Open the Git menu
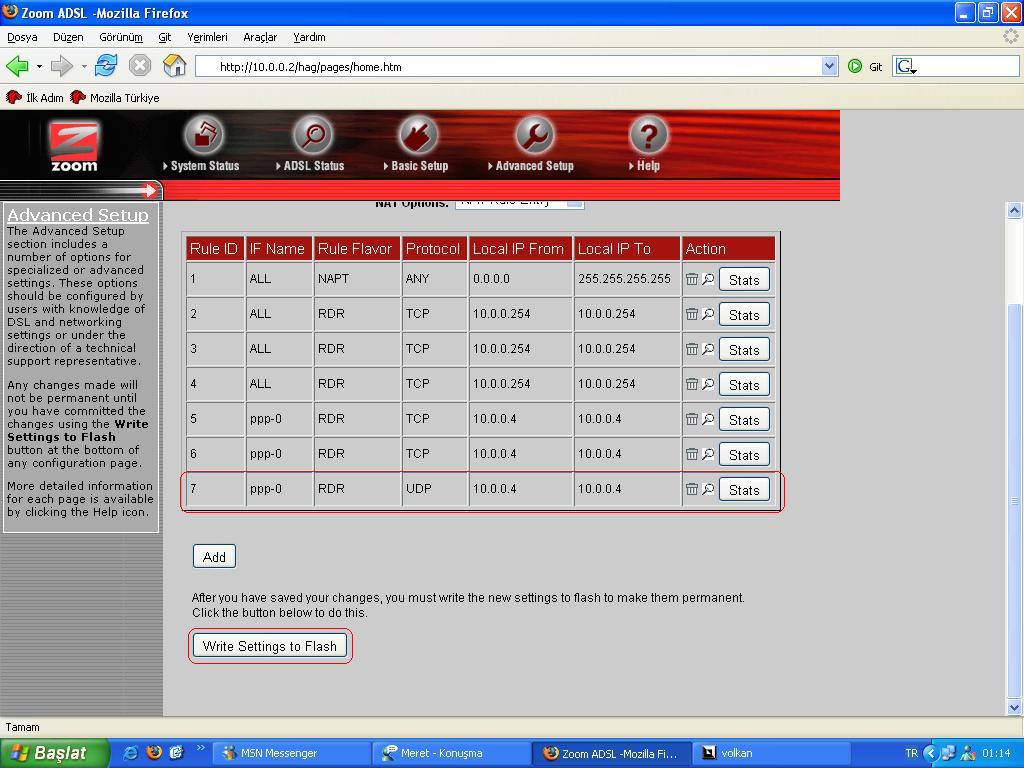This screenshot has width=1024, height=768. (165, 37)
